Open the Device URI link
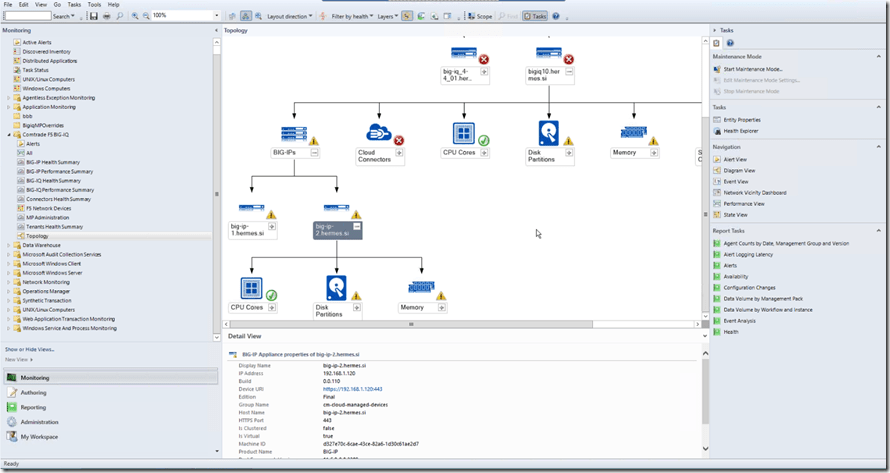890x473 pixels. (x=352, y=389)
